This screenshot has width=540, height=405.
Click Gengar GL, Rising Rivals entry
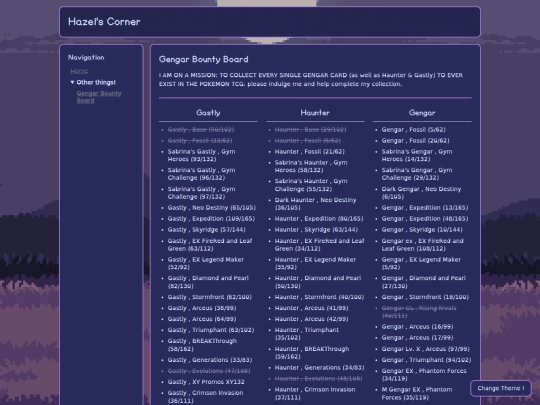[x=419, y=312]
